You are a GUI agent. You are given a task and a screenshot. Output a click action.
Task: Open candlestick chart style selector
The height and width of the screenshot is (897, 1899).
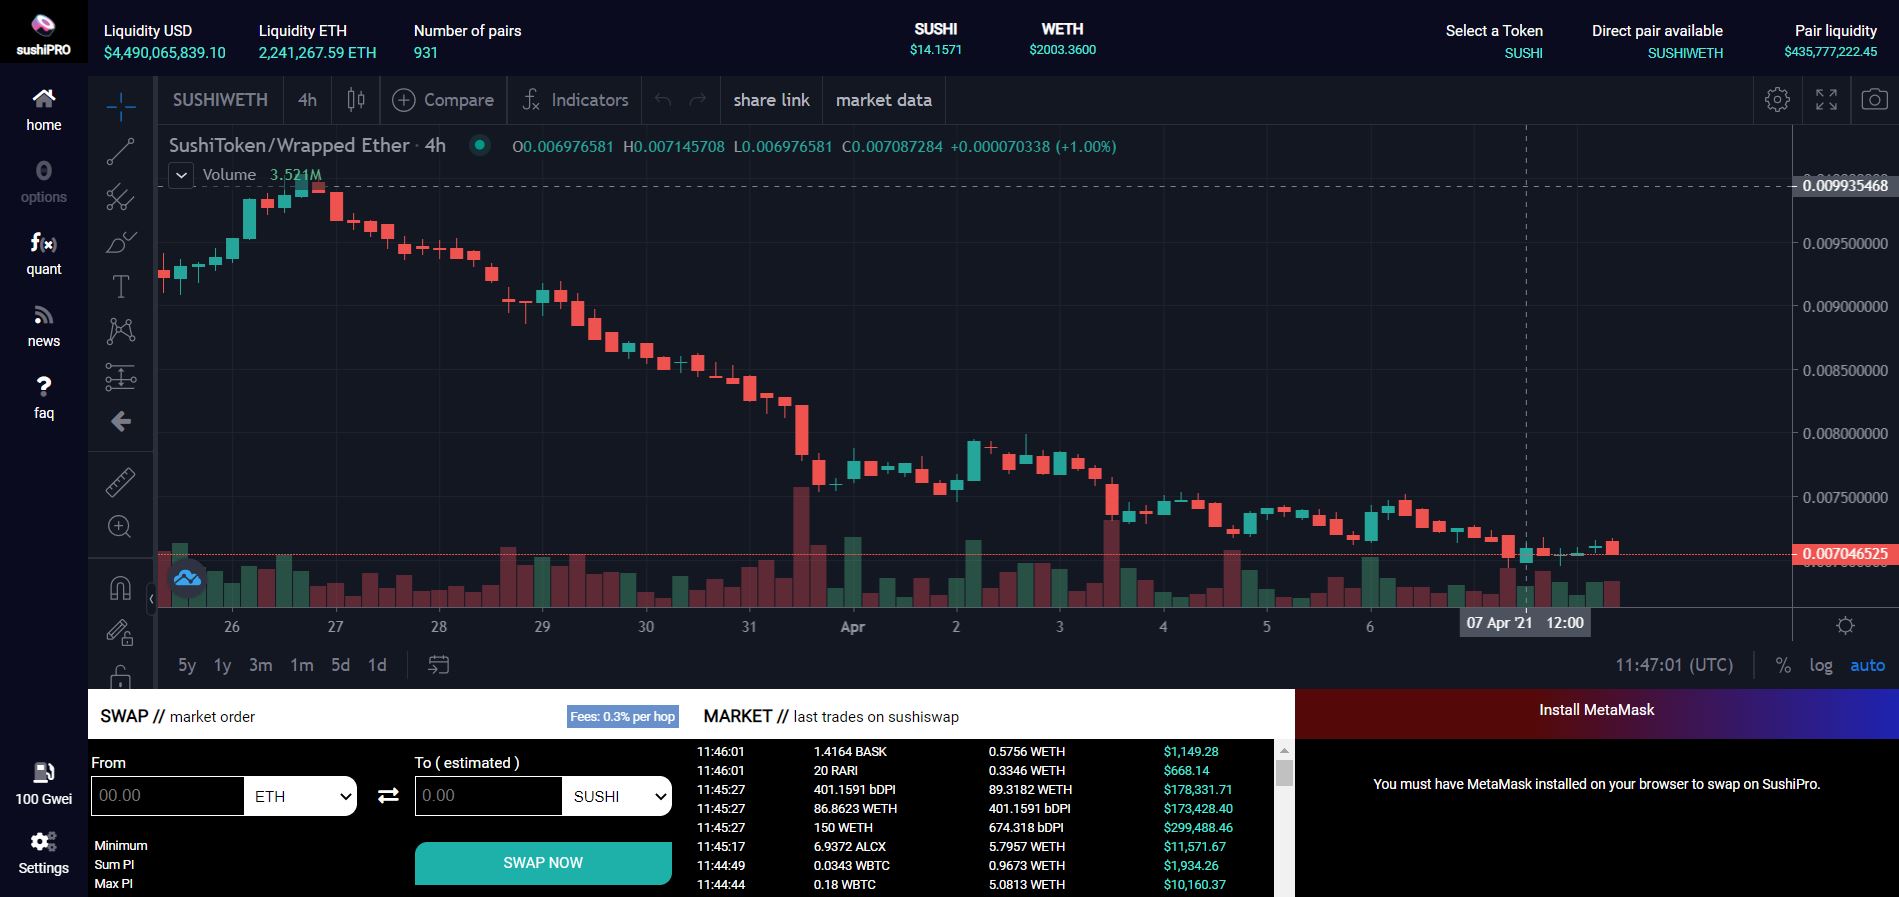(x=356, y=100)
